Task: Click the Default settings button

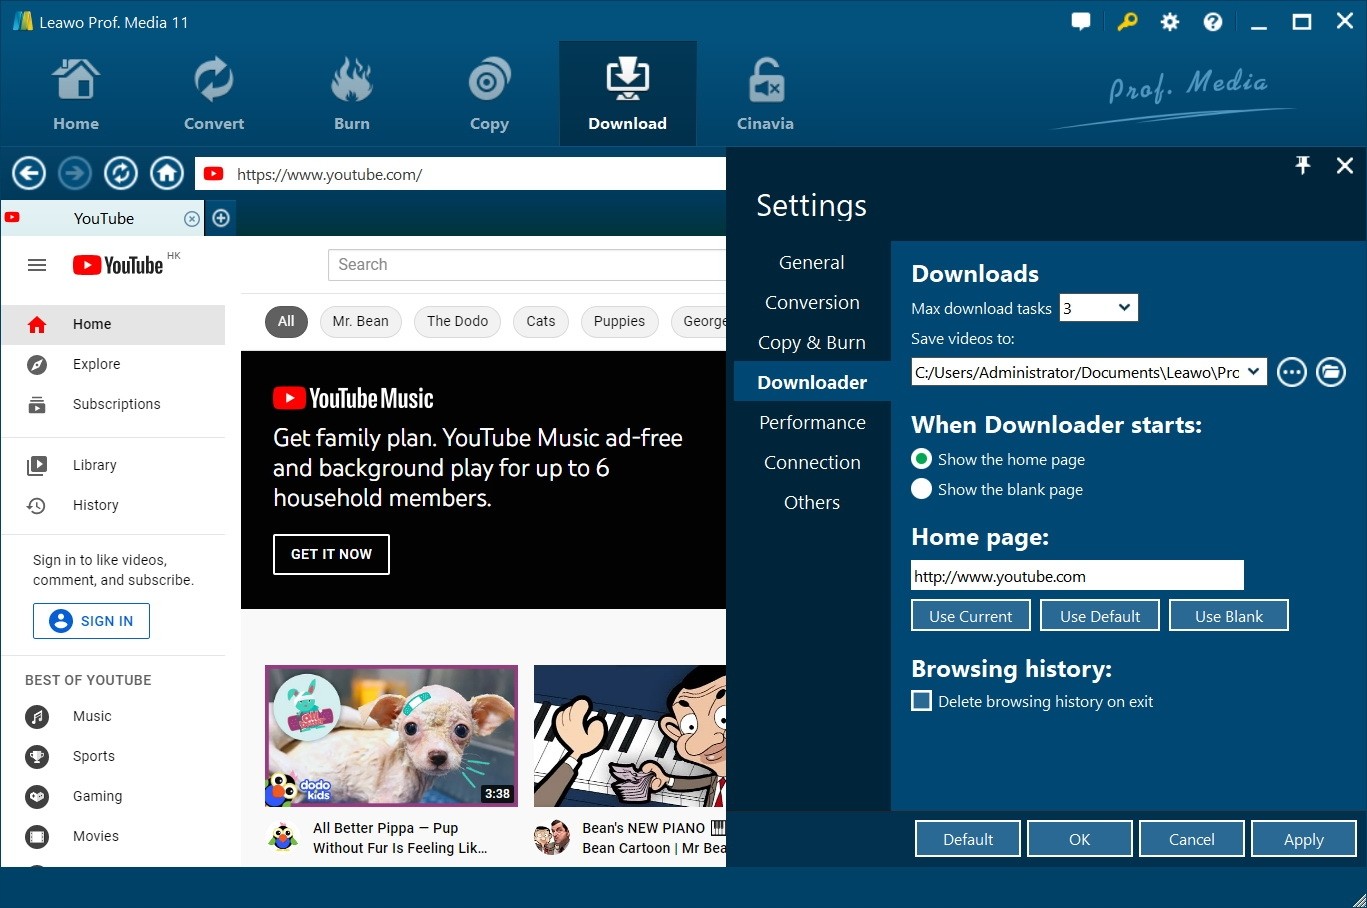Action: tap(968, 839)
